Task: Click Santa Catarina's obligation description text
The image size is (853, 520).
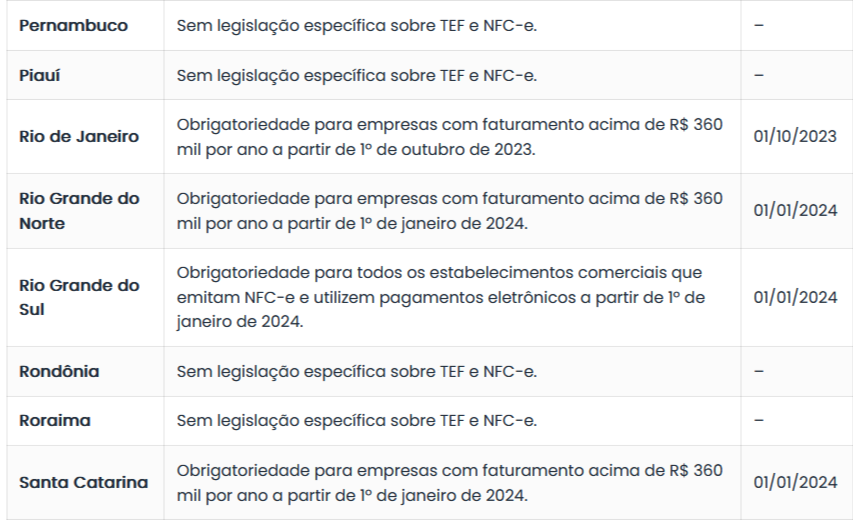Action: click(x=449, y=482)
